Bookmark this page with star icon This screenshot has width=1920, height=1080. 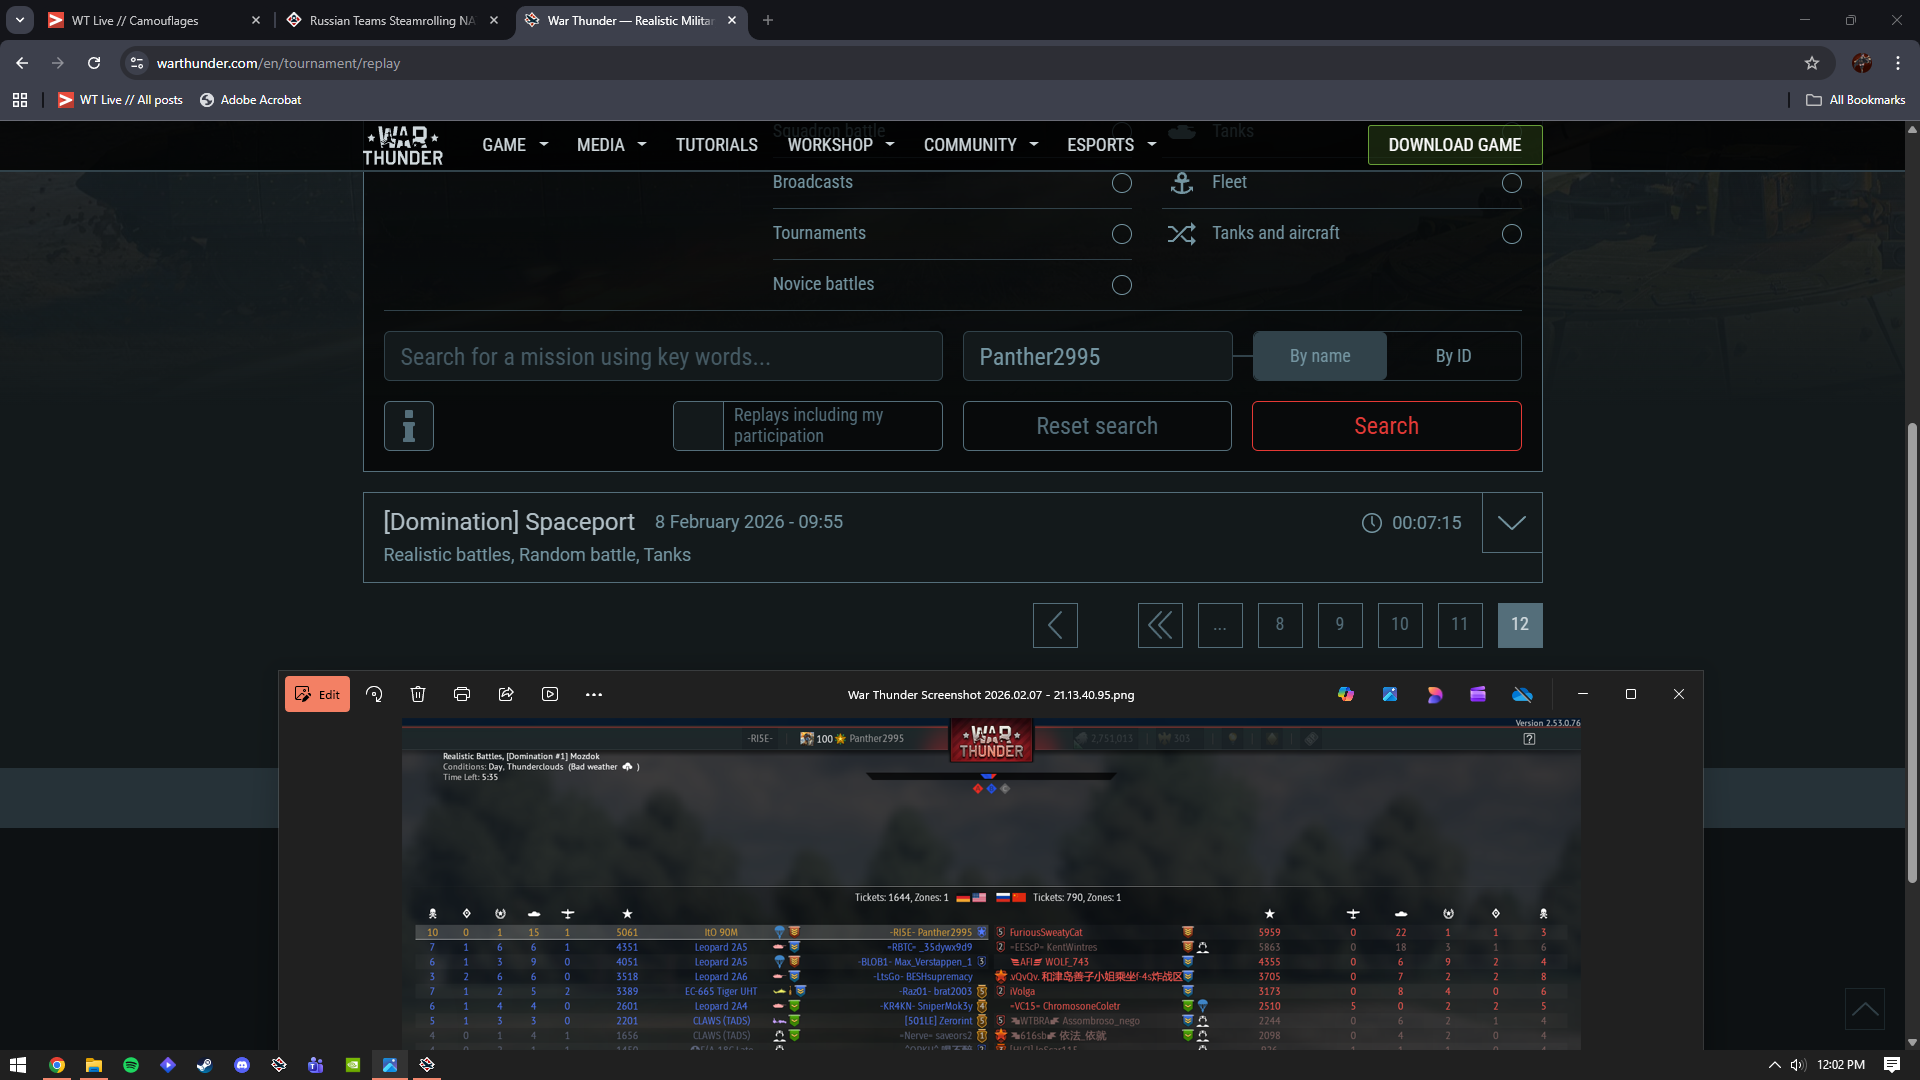[x=1812, y=63]
